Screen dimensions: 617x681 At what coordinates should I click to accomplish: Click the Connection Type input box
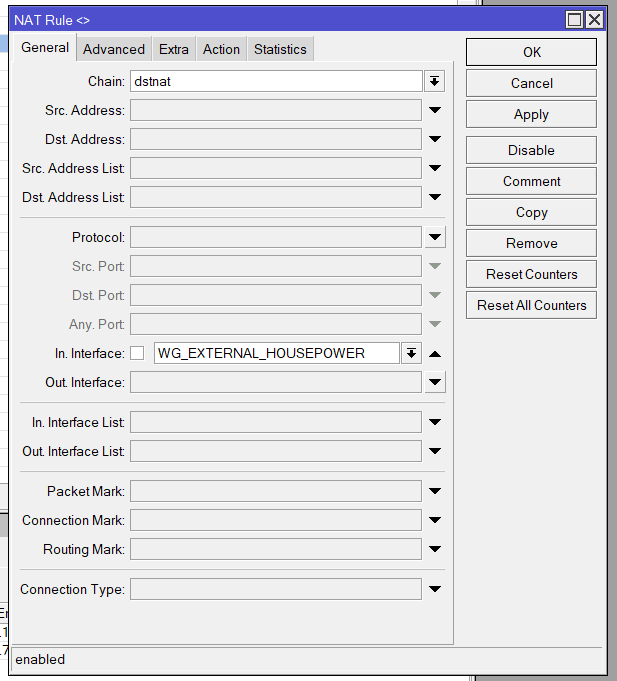point(276,589)
